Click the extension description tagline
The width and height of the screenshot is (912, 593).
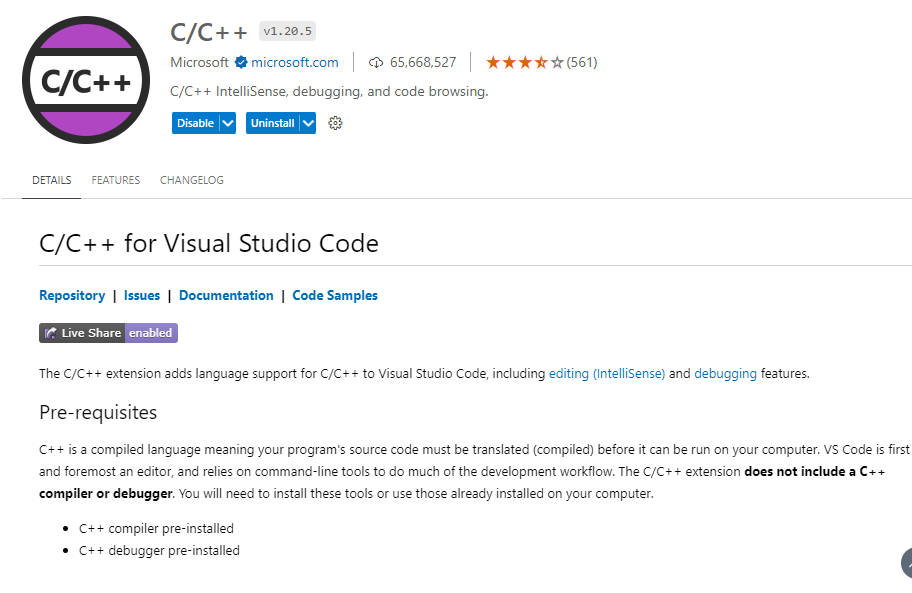pyautogui.click(x=329, y=92)
